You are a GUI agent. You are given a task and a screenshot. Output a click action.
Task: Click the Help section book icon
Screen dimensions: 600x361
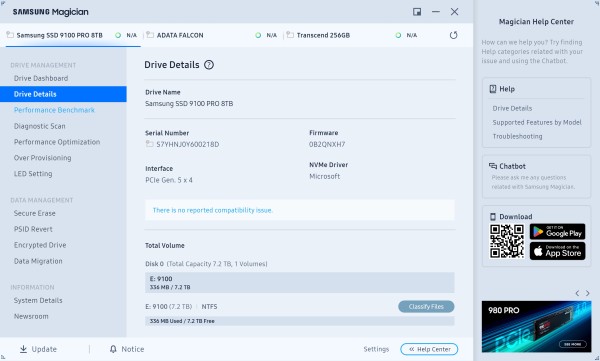tap(493, 89)
